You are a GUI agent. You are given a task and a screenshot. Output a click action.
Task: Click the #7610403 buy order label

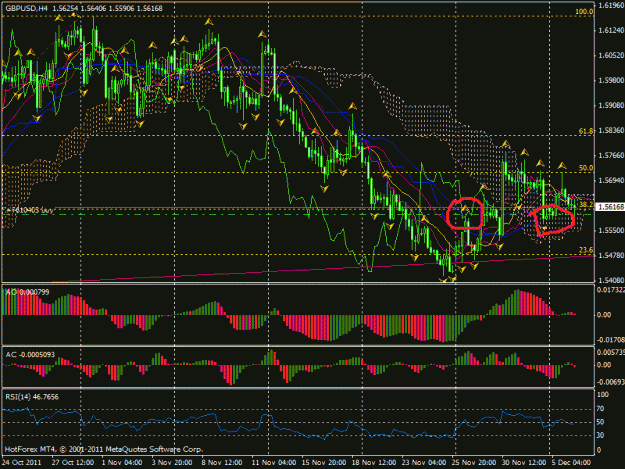point(30,210)
